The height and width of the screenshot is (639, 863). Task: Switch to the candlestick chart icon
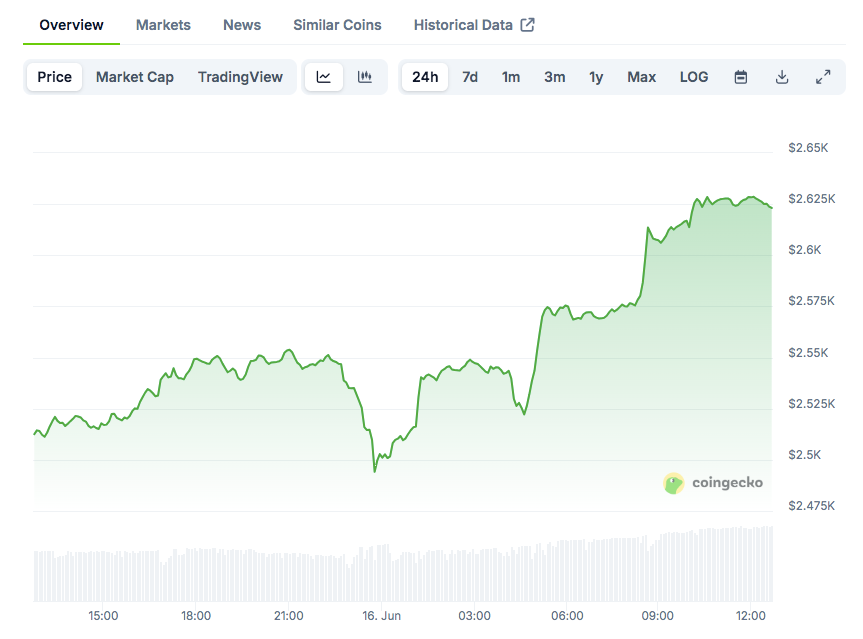click(x=366, y=76)
